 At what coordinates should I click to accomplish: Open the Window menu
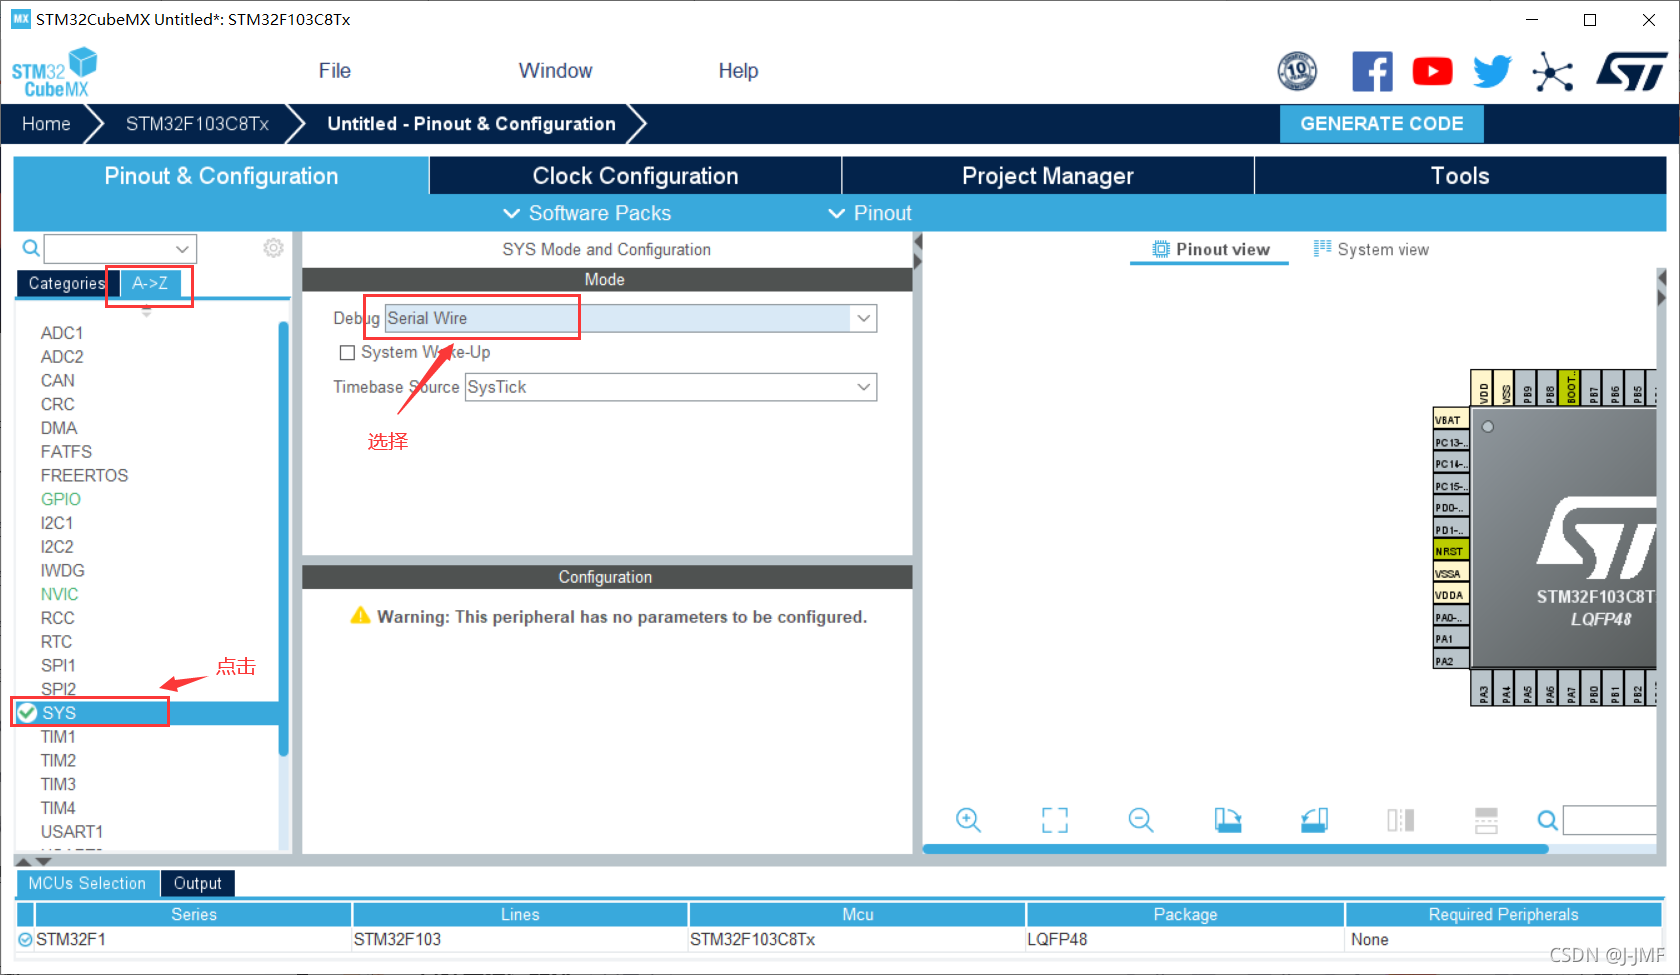[x=555, y=71]
